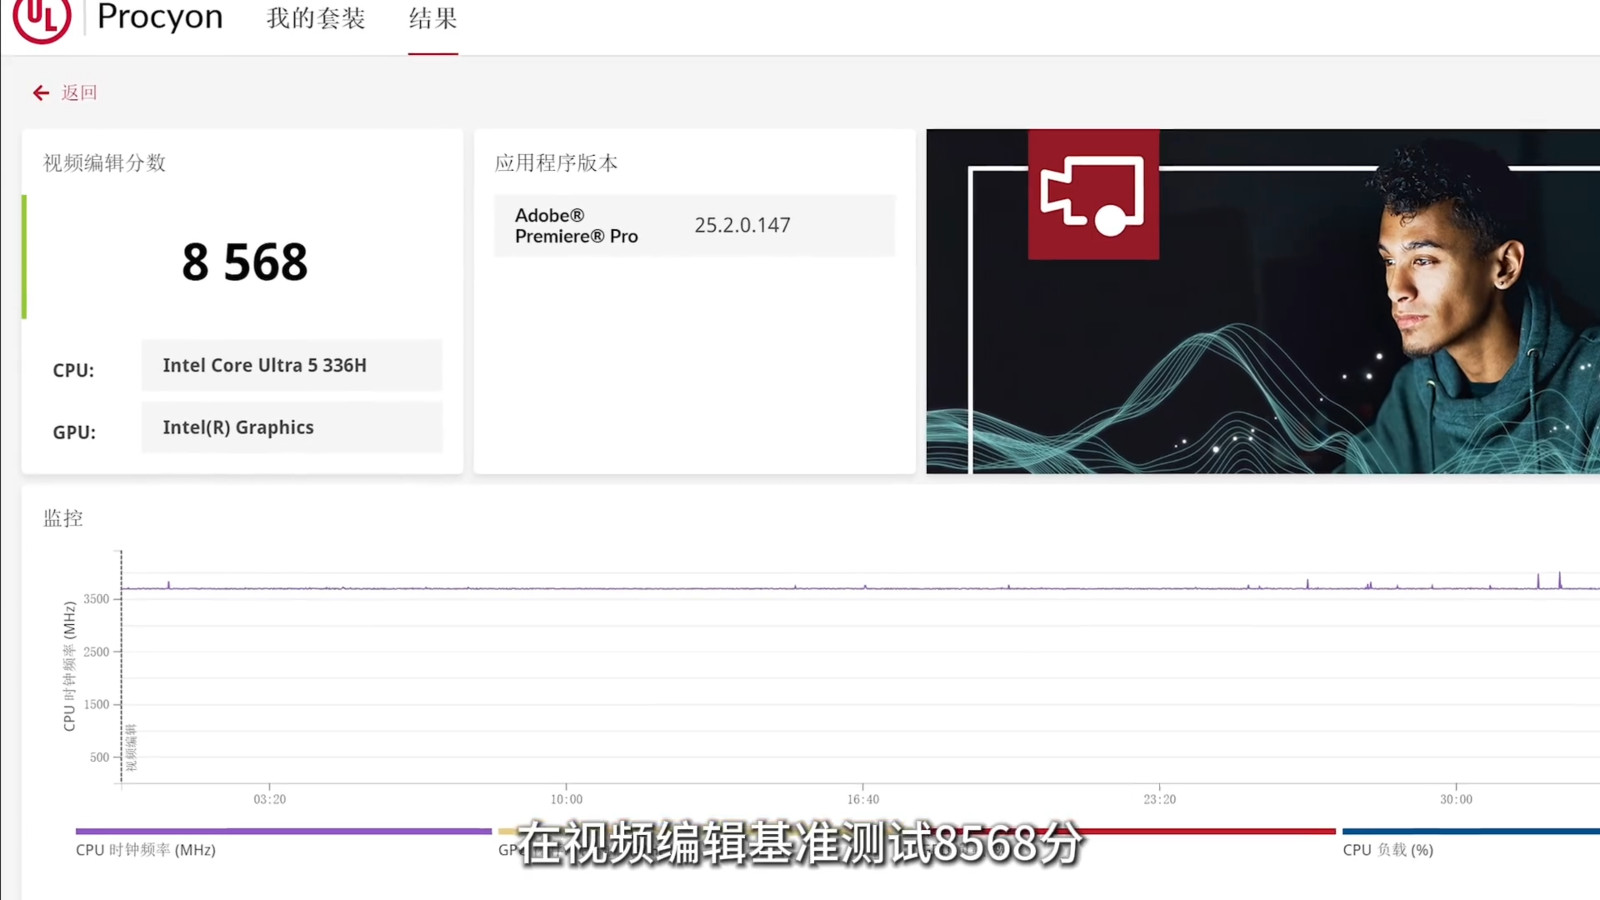Screen dimensions: 1600x900
Task: Click the 应用程序版本 heading
Action: coord(556,163)
